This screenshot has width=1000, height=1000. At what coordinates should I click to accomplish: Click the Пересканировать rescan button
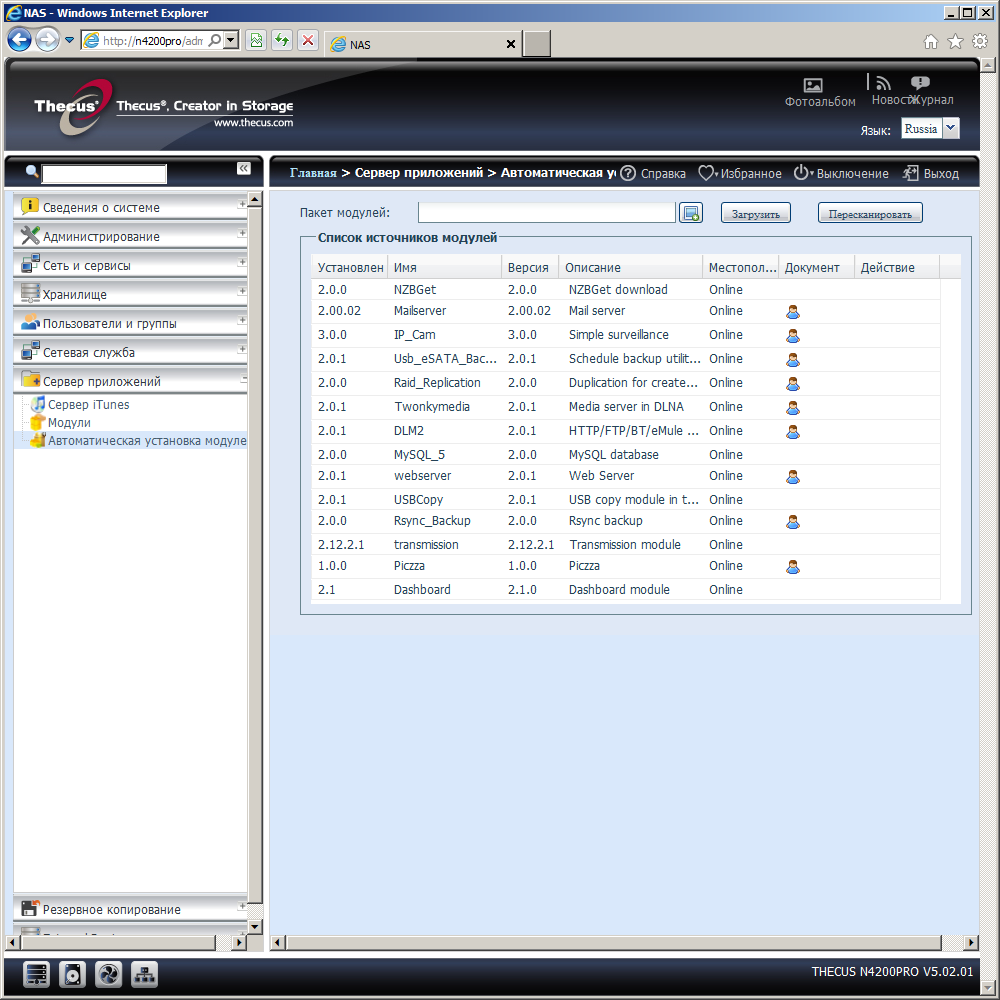pos(870,214)
